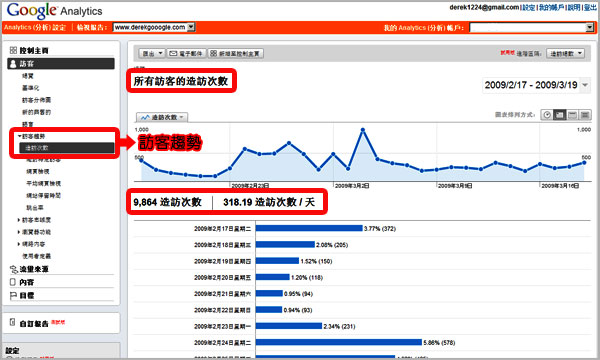Open the advanced segment 造訪總數 dropdown
600x360 pixels.
pyautogui.click(x=565, y=54)
